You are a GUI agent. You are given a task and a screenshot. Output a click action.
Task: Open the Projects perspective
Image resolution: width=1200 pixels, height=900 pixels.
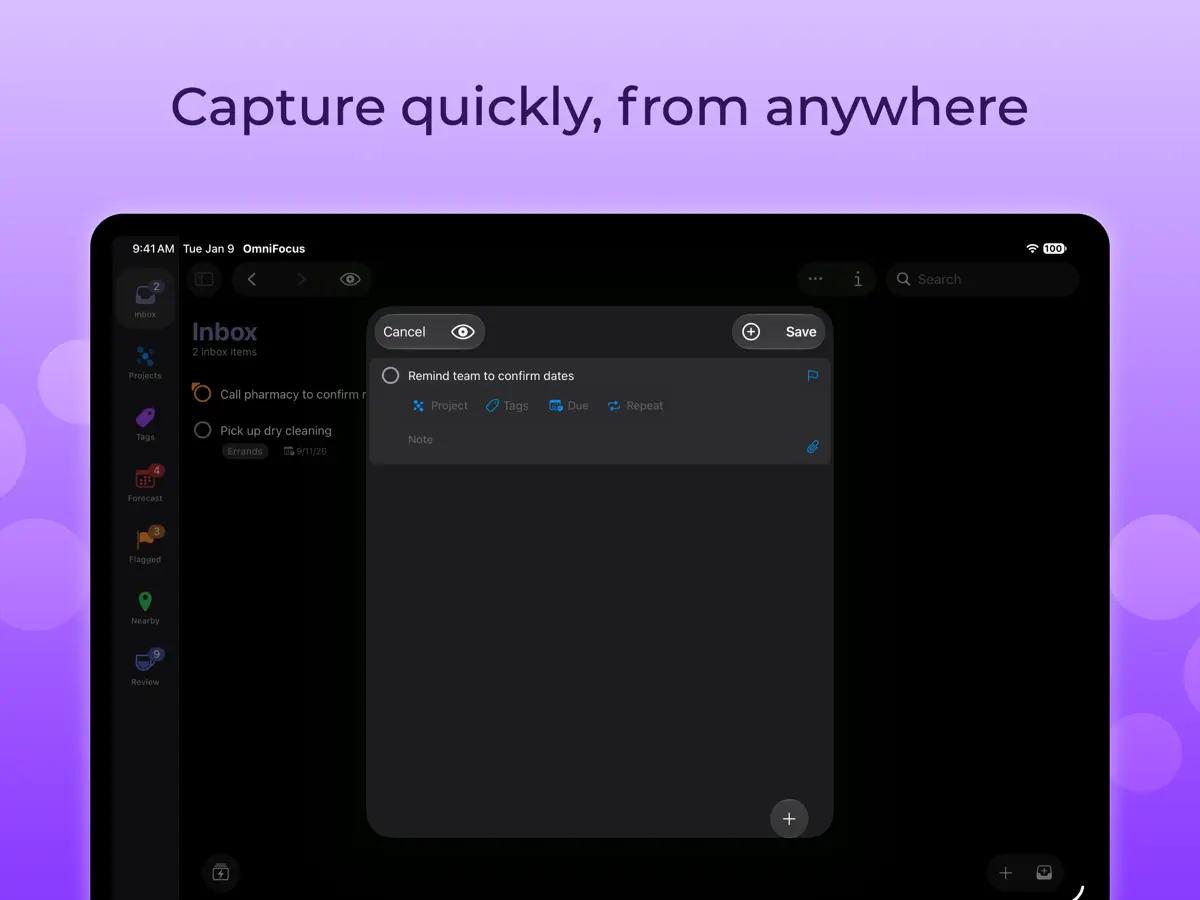(145, 362)
